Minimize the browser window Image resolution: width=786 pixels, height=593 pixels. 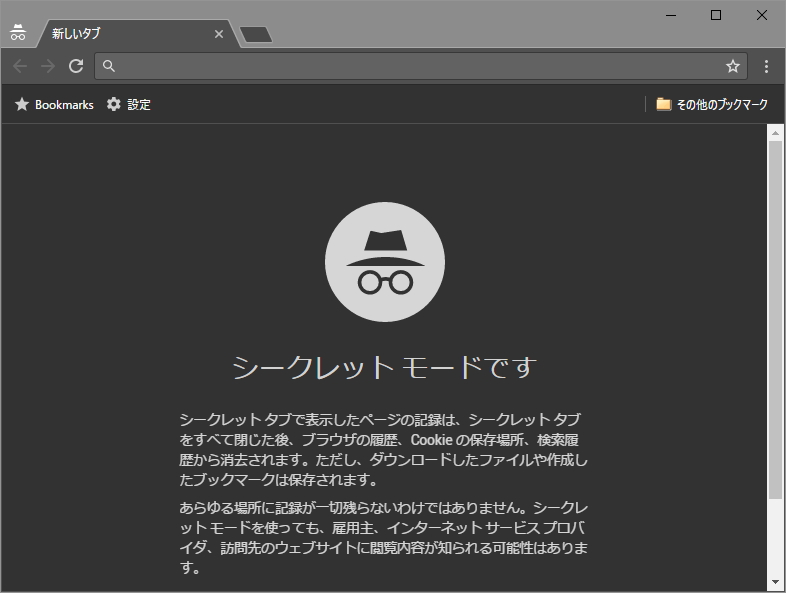671,16
